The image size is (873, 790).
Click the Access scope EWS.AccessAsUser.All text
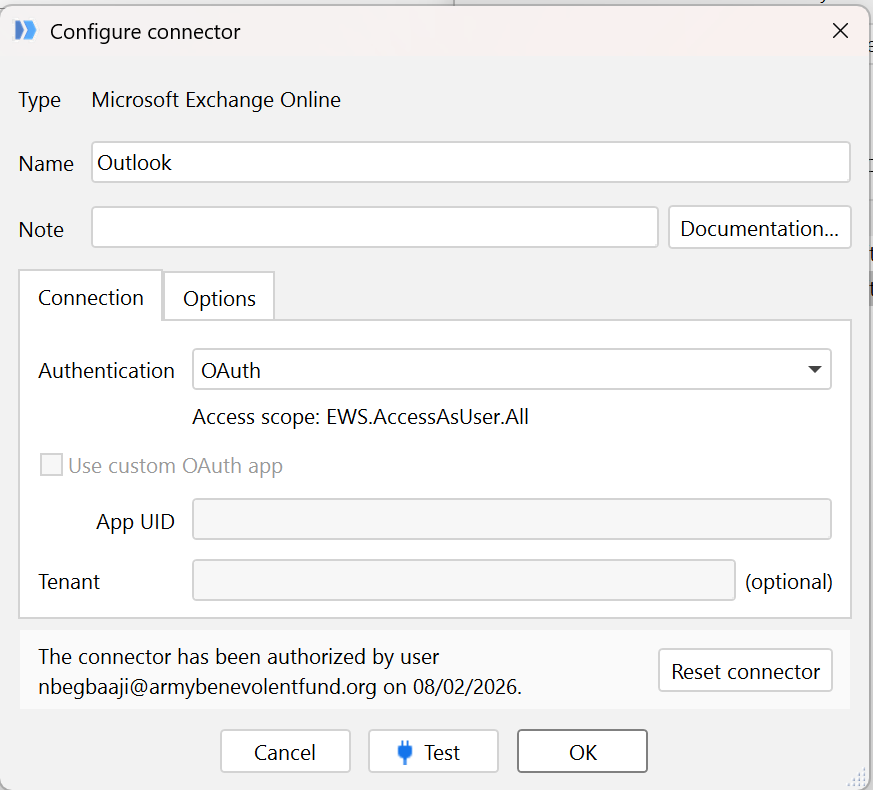pos(360,417)
